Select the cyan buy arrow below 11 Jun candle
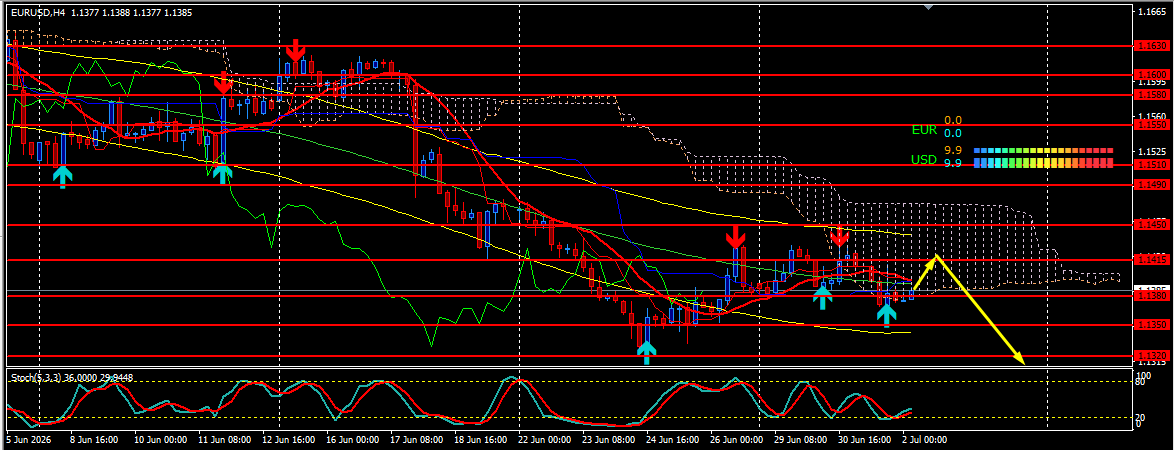This screenshot has width=1174, height=450. (222, 174)
